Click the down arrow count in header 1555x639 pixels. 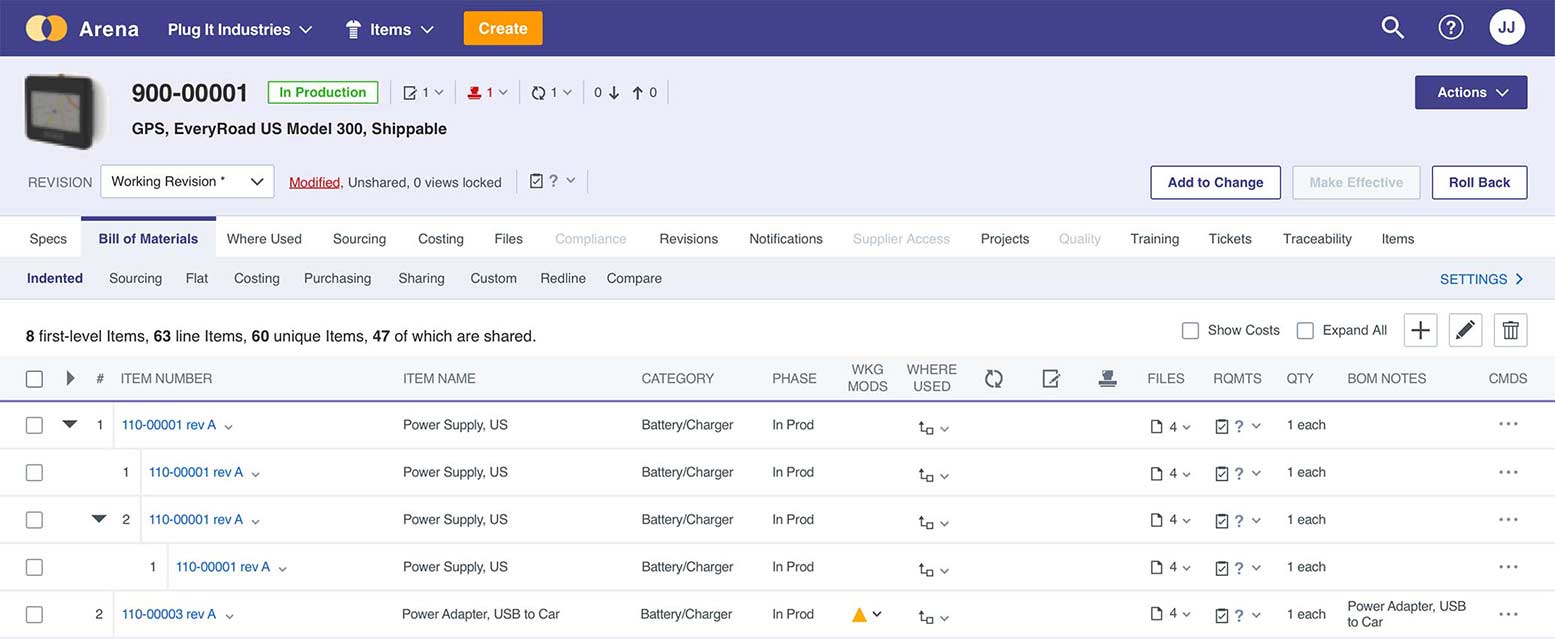[607, 93]
